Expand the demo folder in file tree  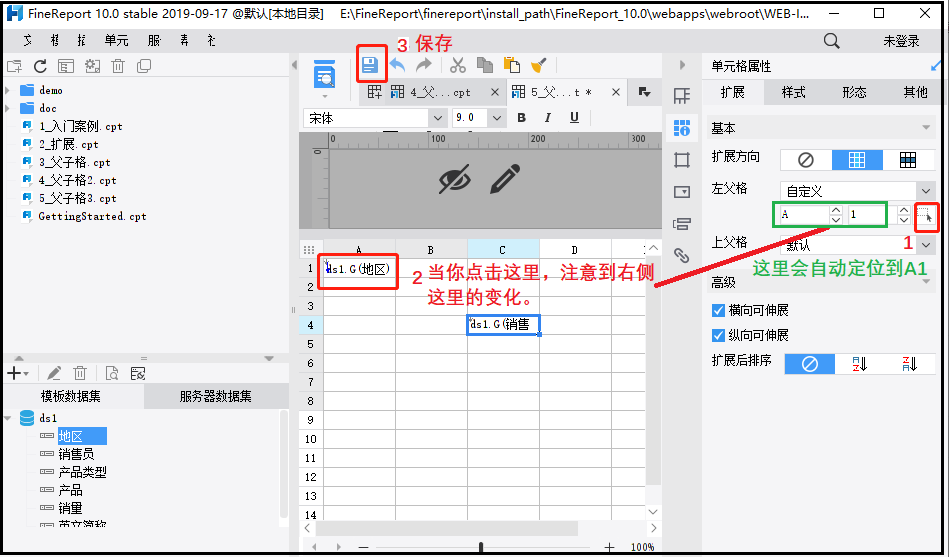(9, 90)
